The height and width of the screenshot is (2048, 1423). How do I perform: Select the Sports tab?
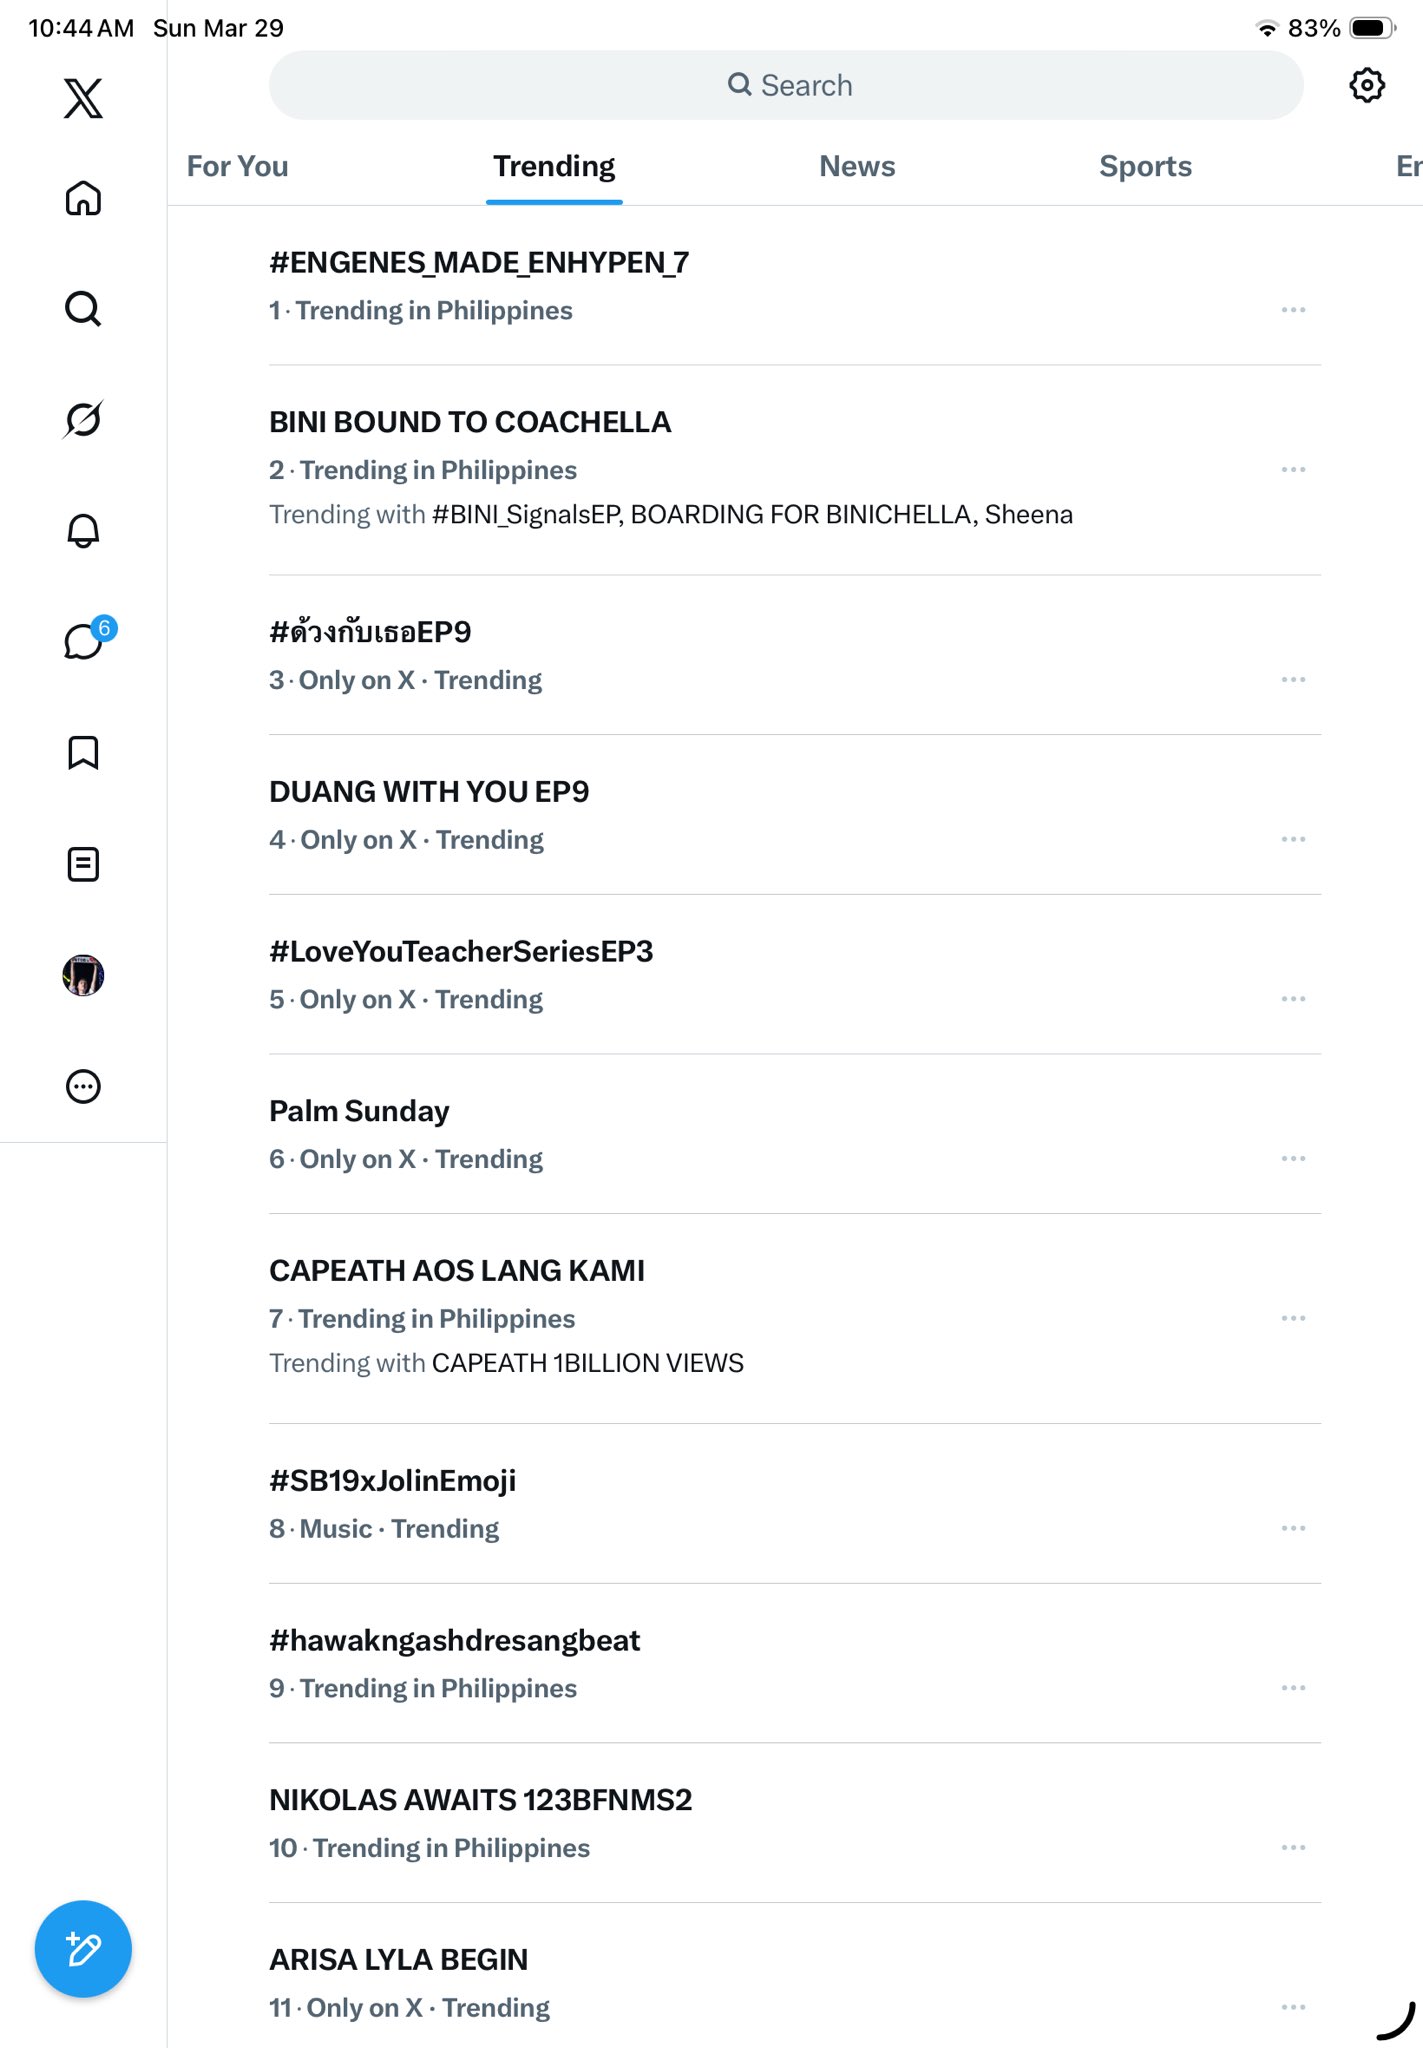point(1145,166)
